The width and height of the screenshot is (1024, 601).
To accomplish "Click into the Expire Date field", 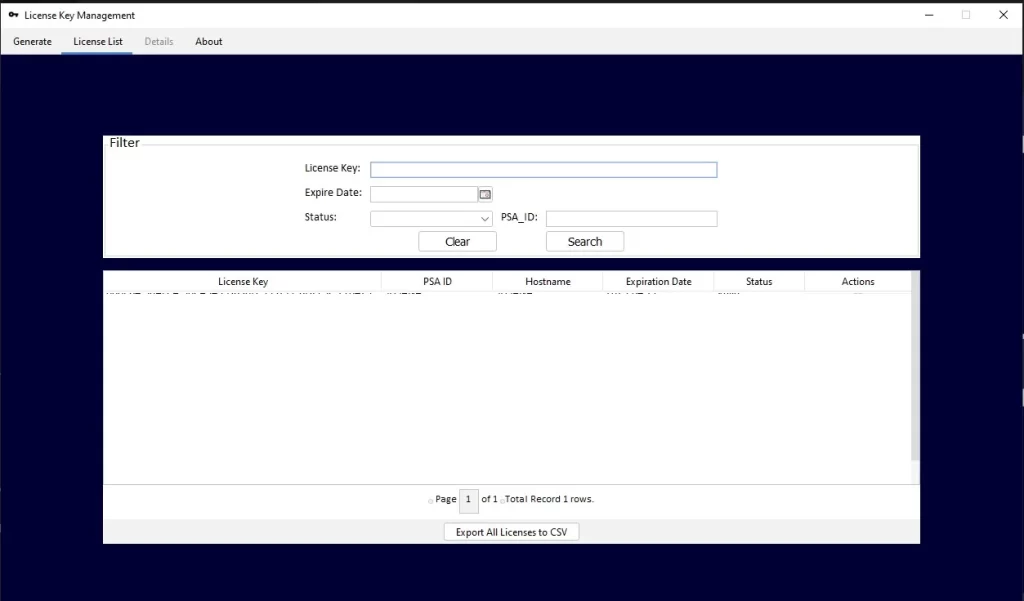I will click(423, 194).
